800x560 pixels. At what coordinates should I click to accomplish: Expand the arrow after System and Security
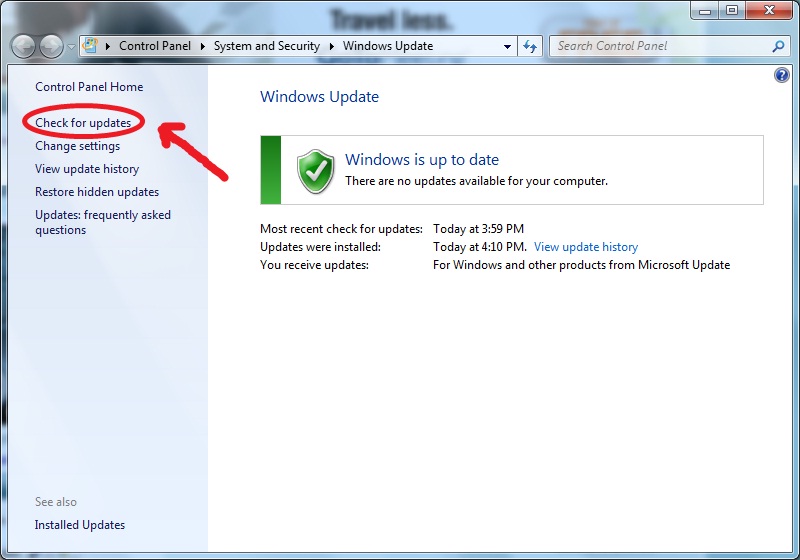pyautogui.click(x=332, y=46)
